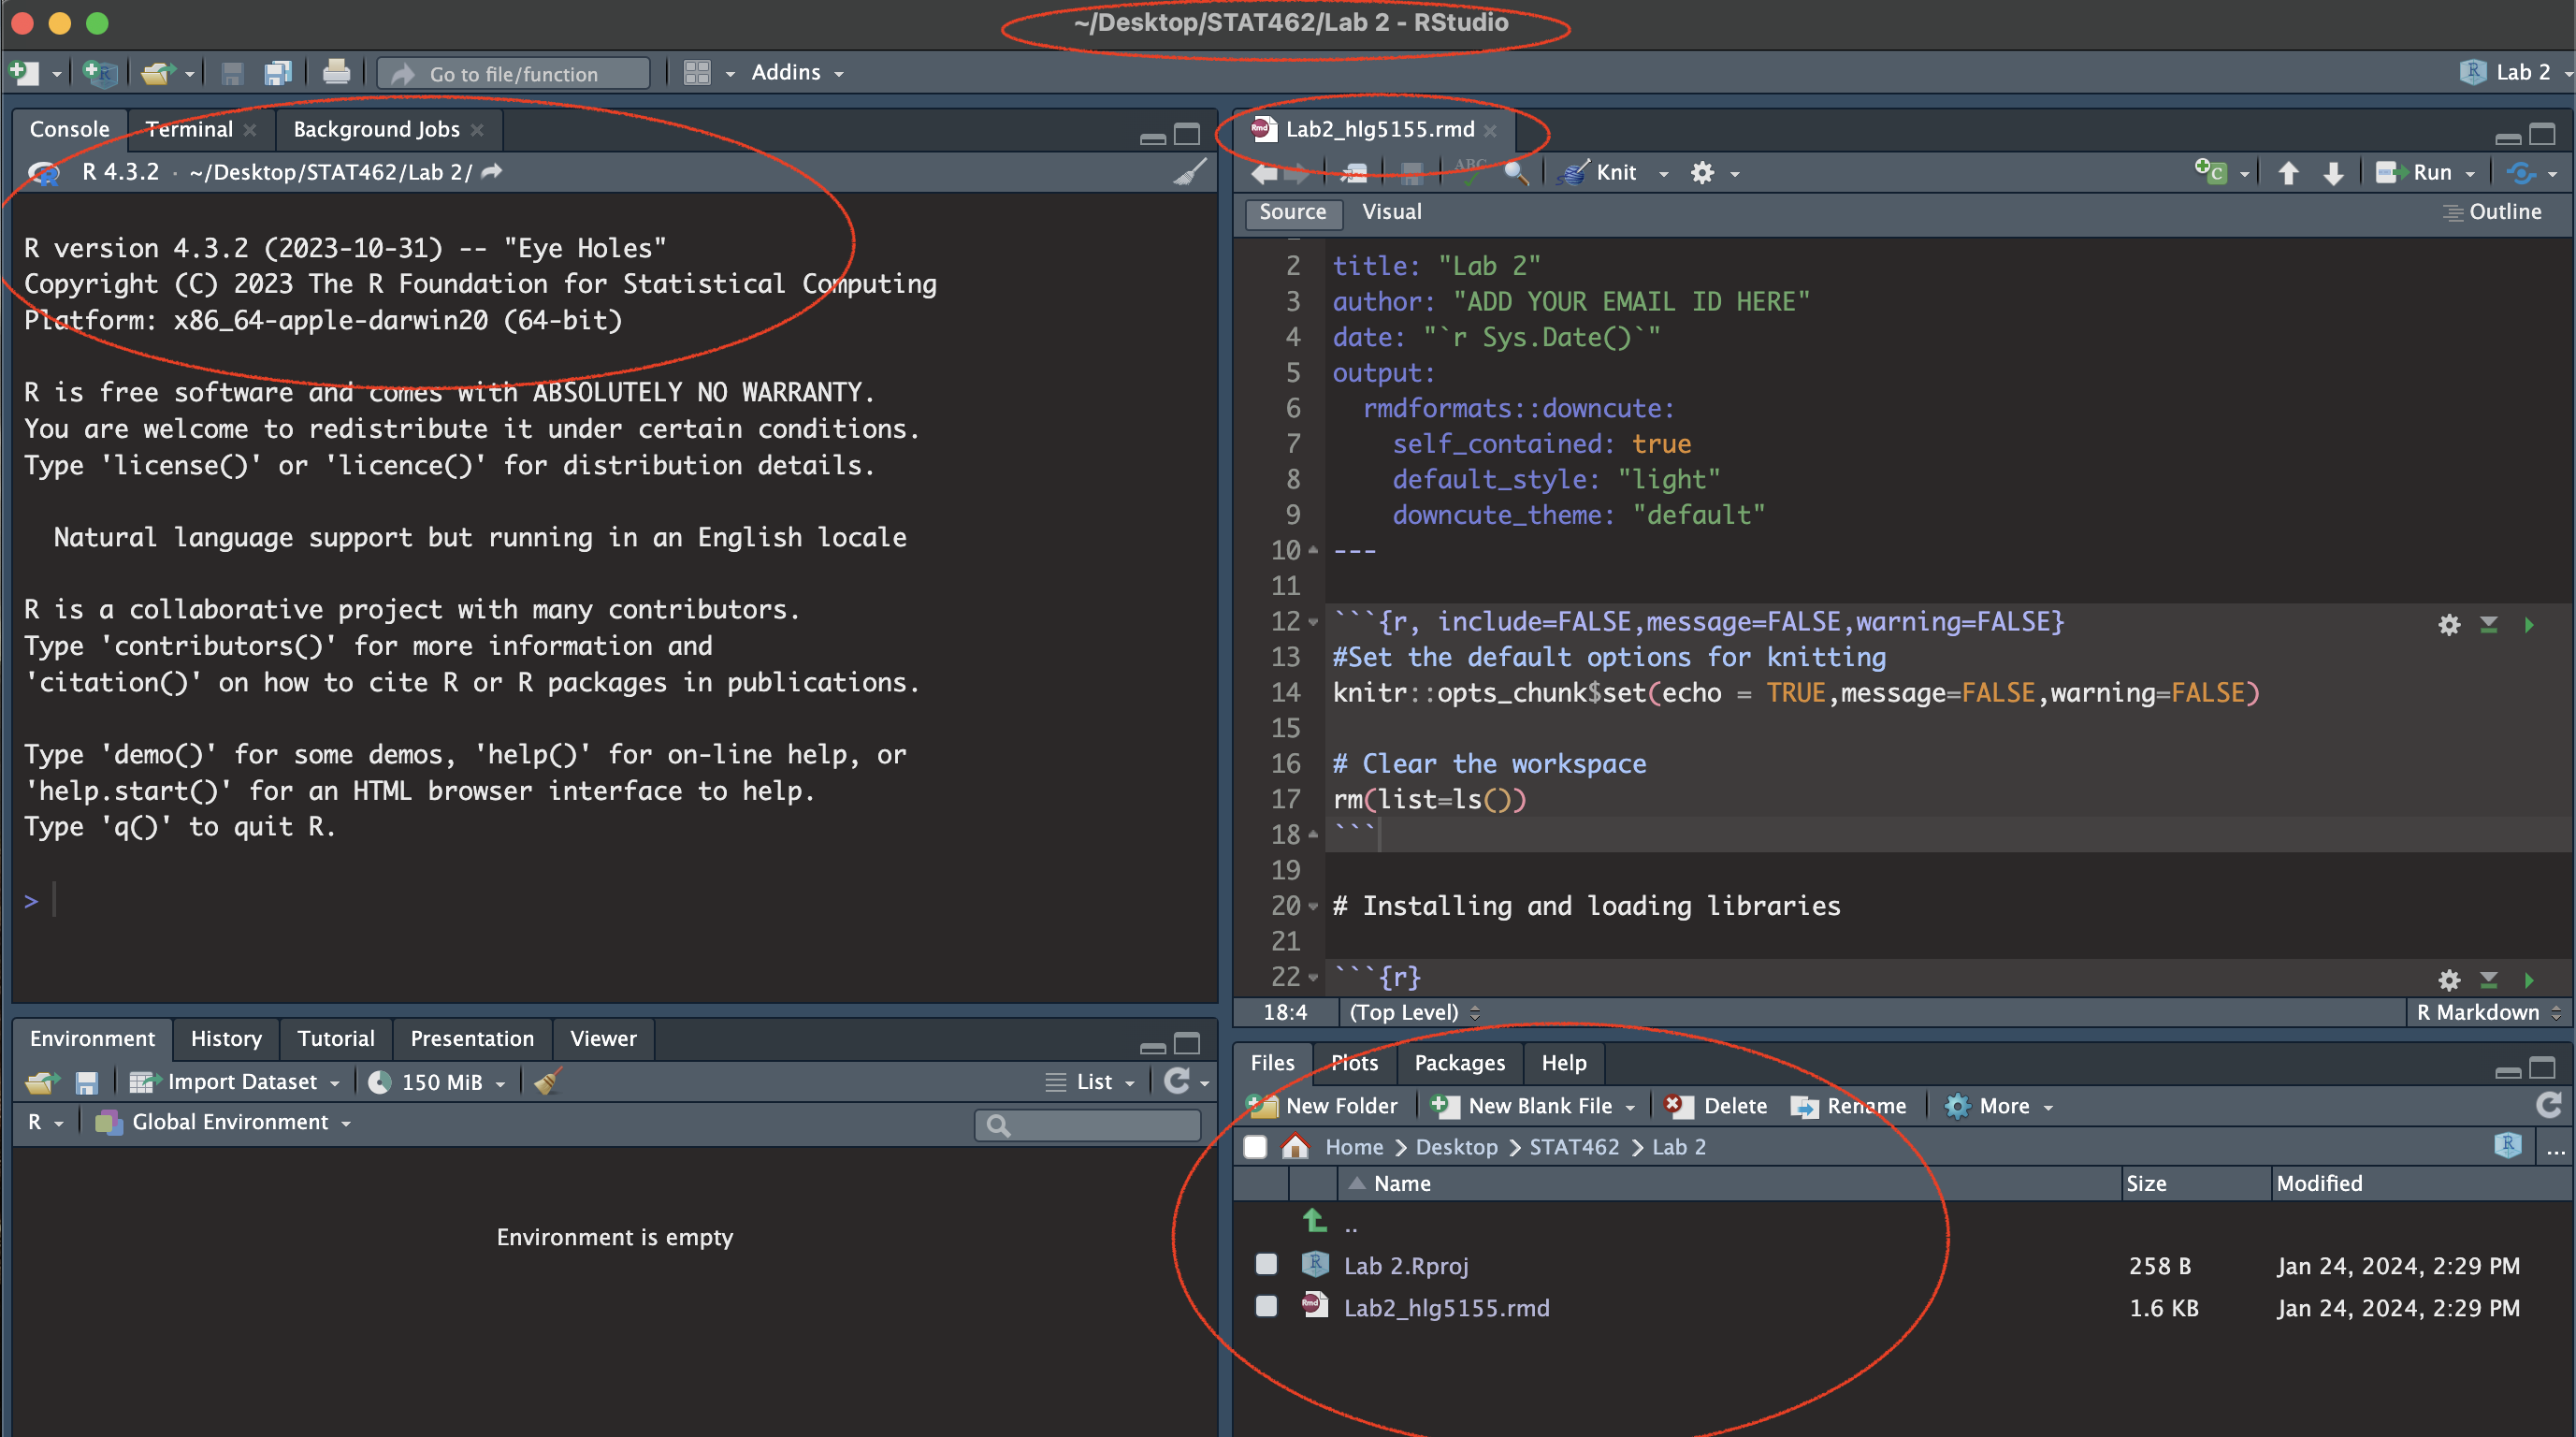The image size is (2576, 1437).
Task: Click the Open File folder icon
Action: [158, 73]
